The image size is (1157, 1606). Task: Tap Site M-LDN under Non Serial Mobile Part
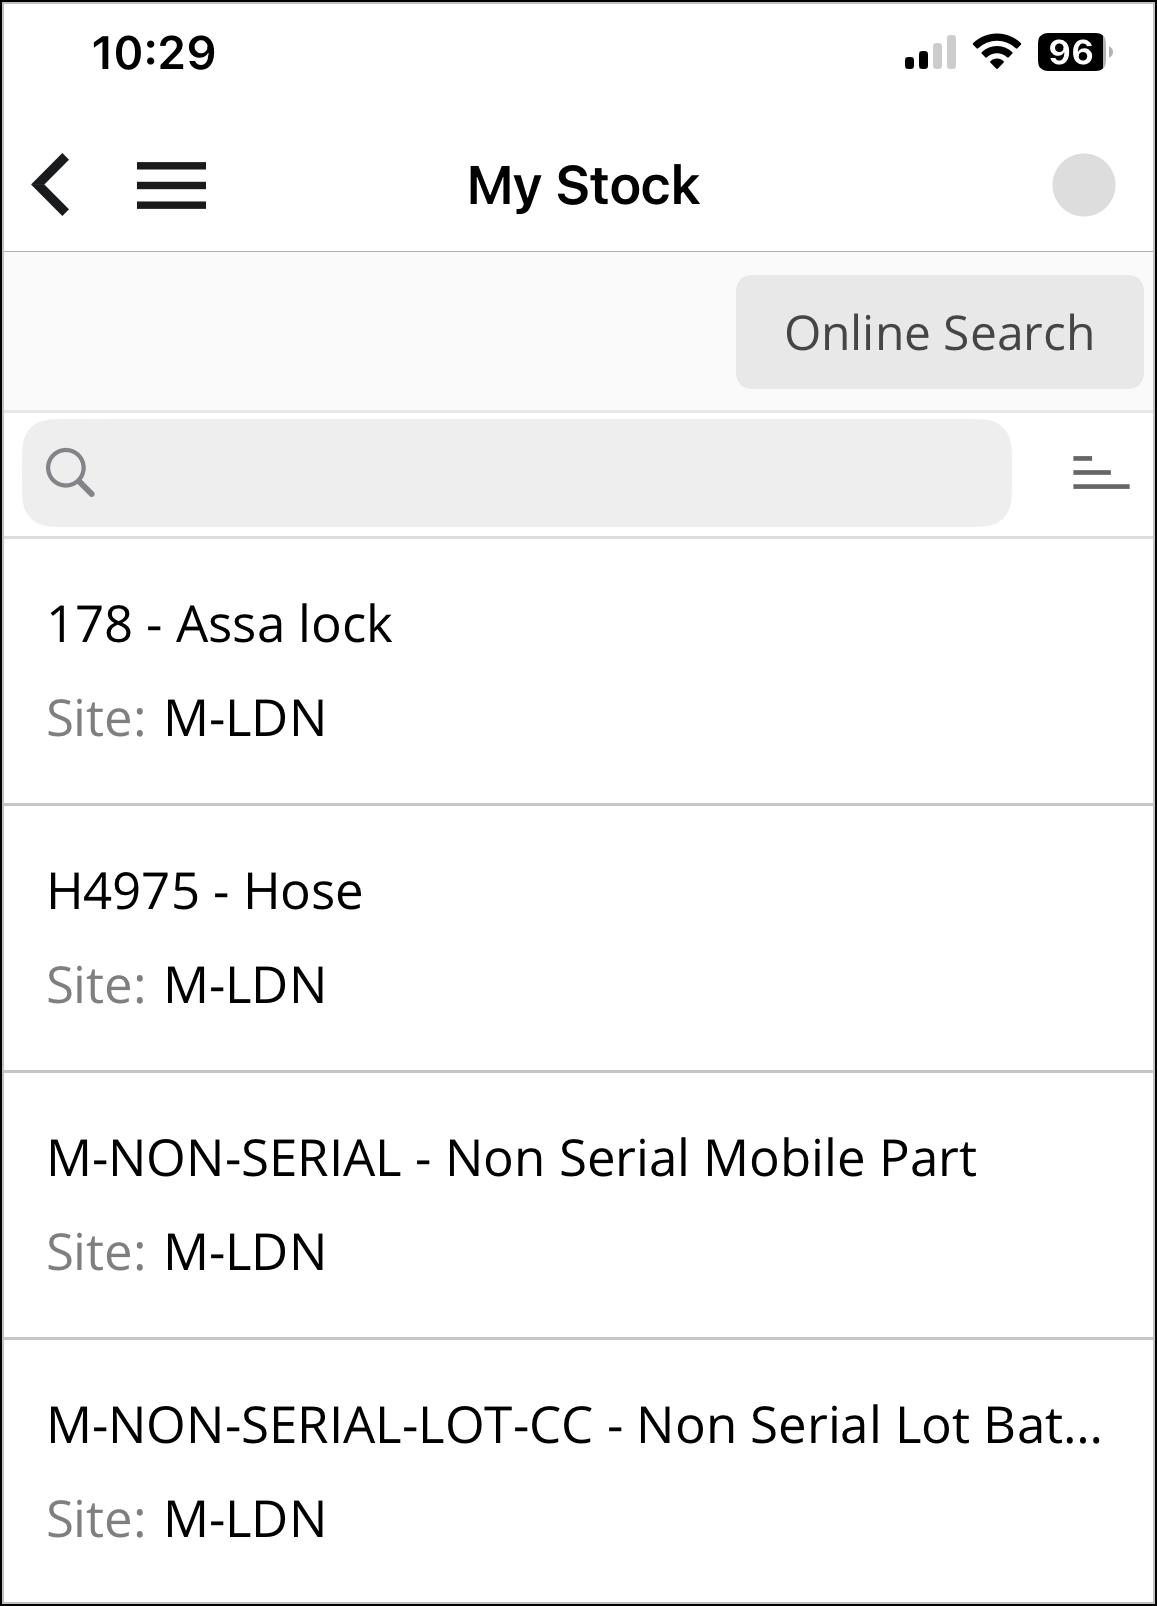[x=187, y=1253]
